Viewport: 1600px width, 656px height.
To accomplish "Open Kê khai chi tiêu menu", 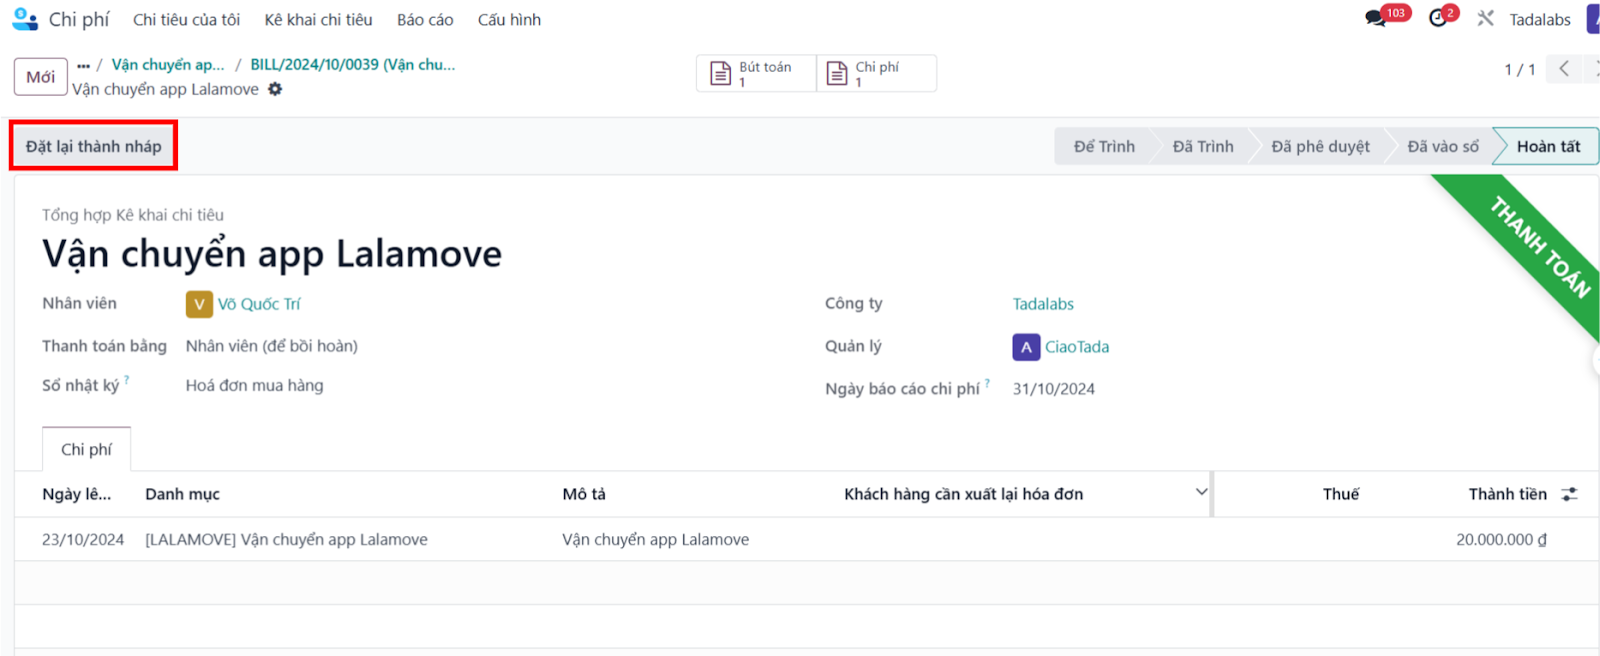I will pyautogui.click(x=318, y=20).
